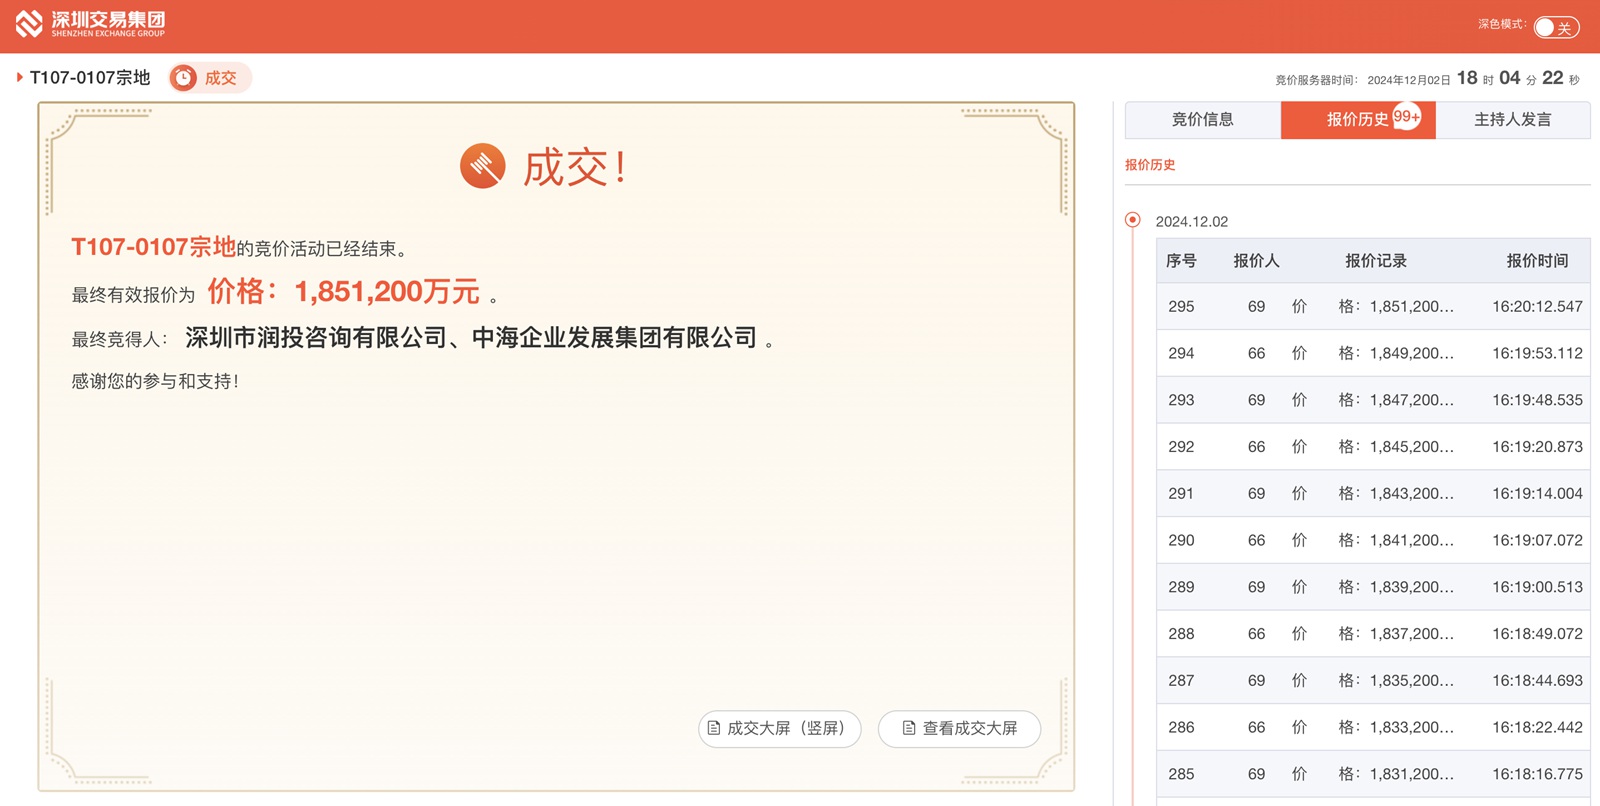
Task: Select bid record row 295
Action: [x=1373, y=307]
